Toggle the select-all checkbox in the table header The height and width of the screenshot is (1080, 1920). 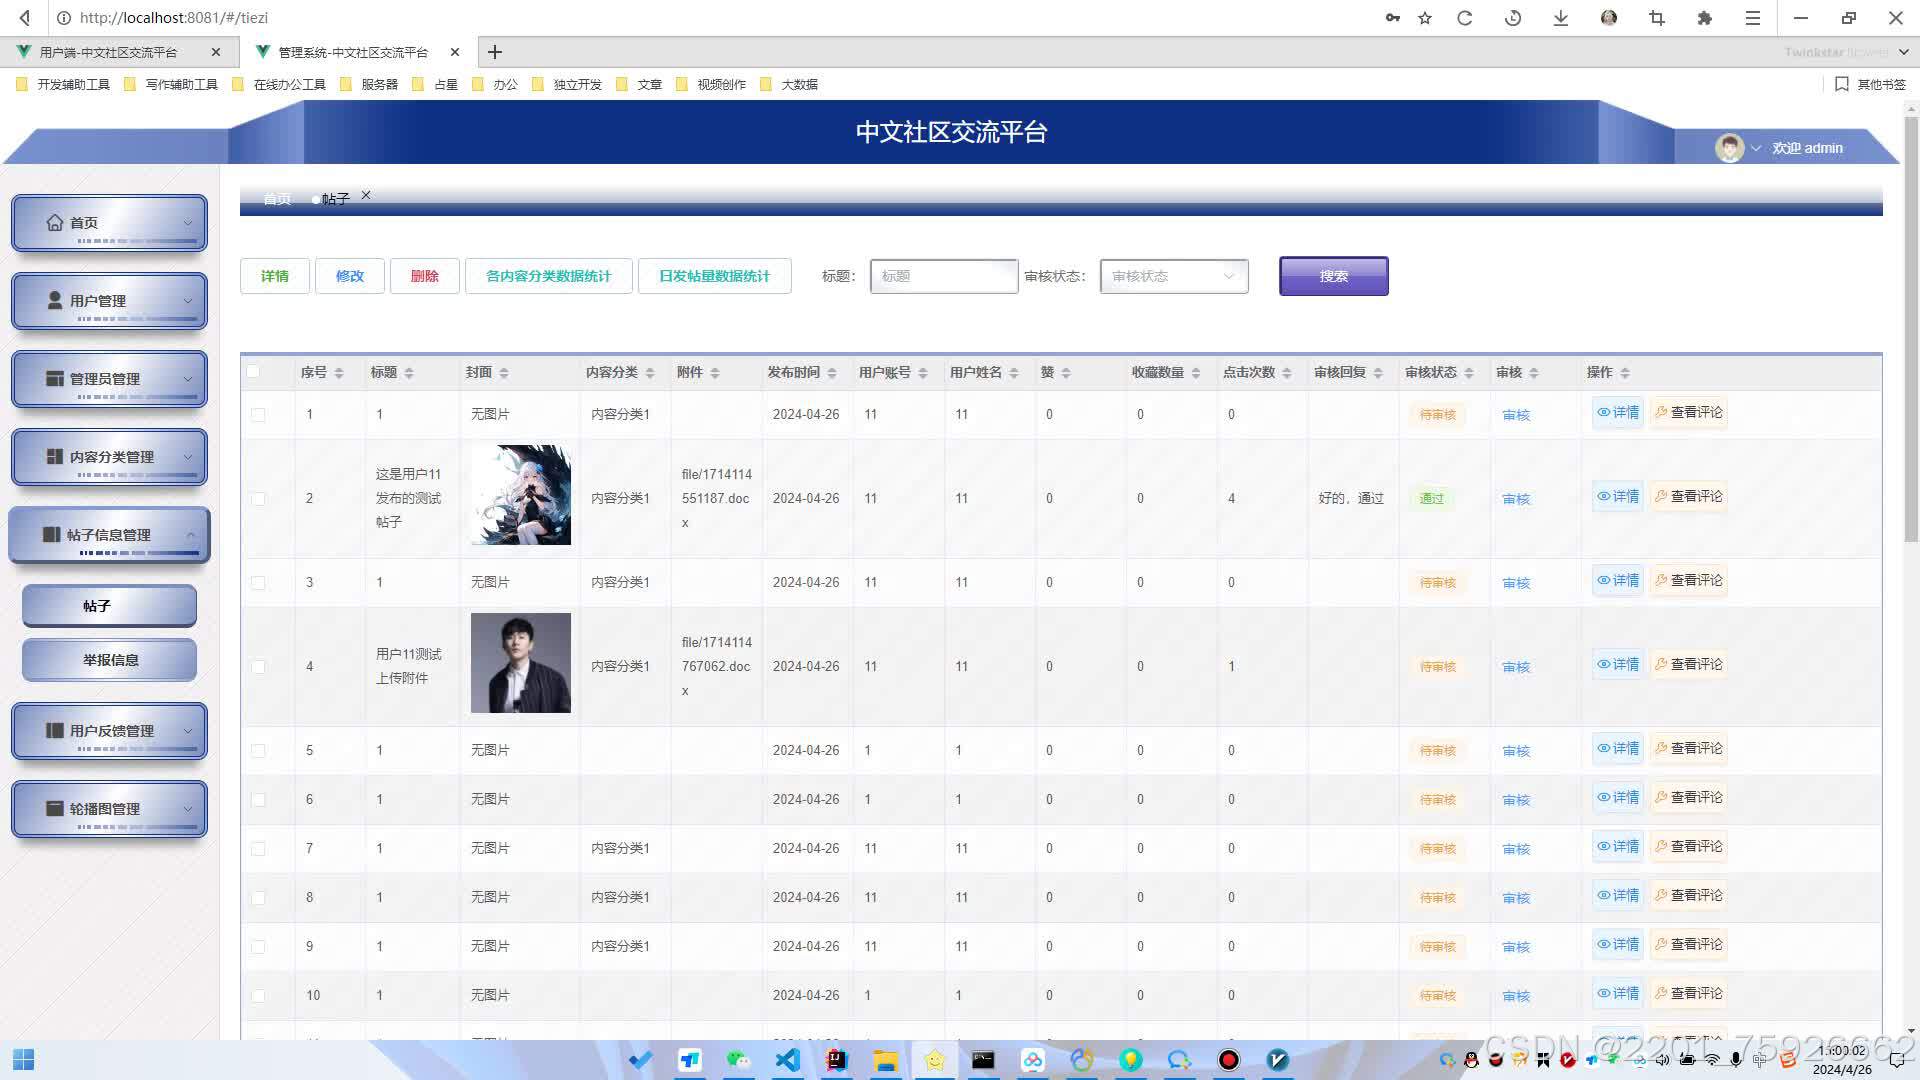253,372
